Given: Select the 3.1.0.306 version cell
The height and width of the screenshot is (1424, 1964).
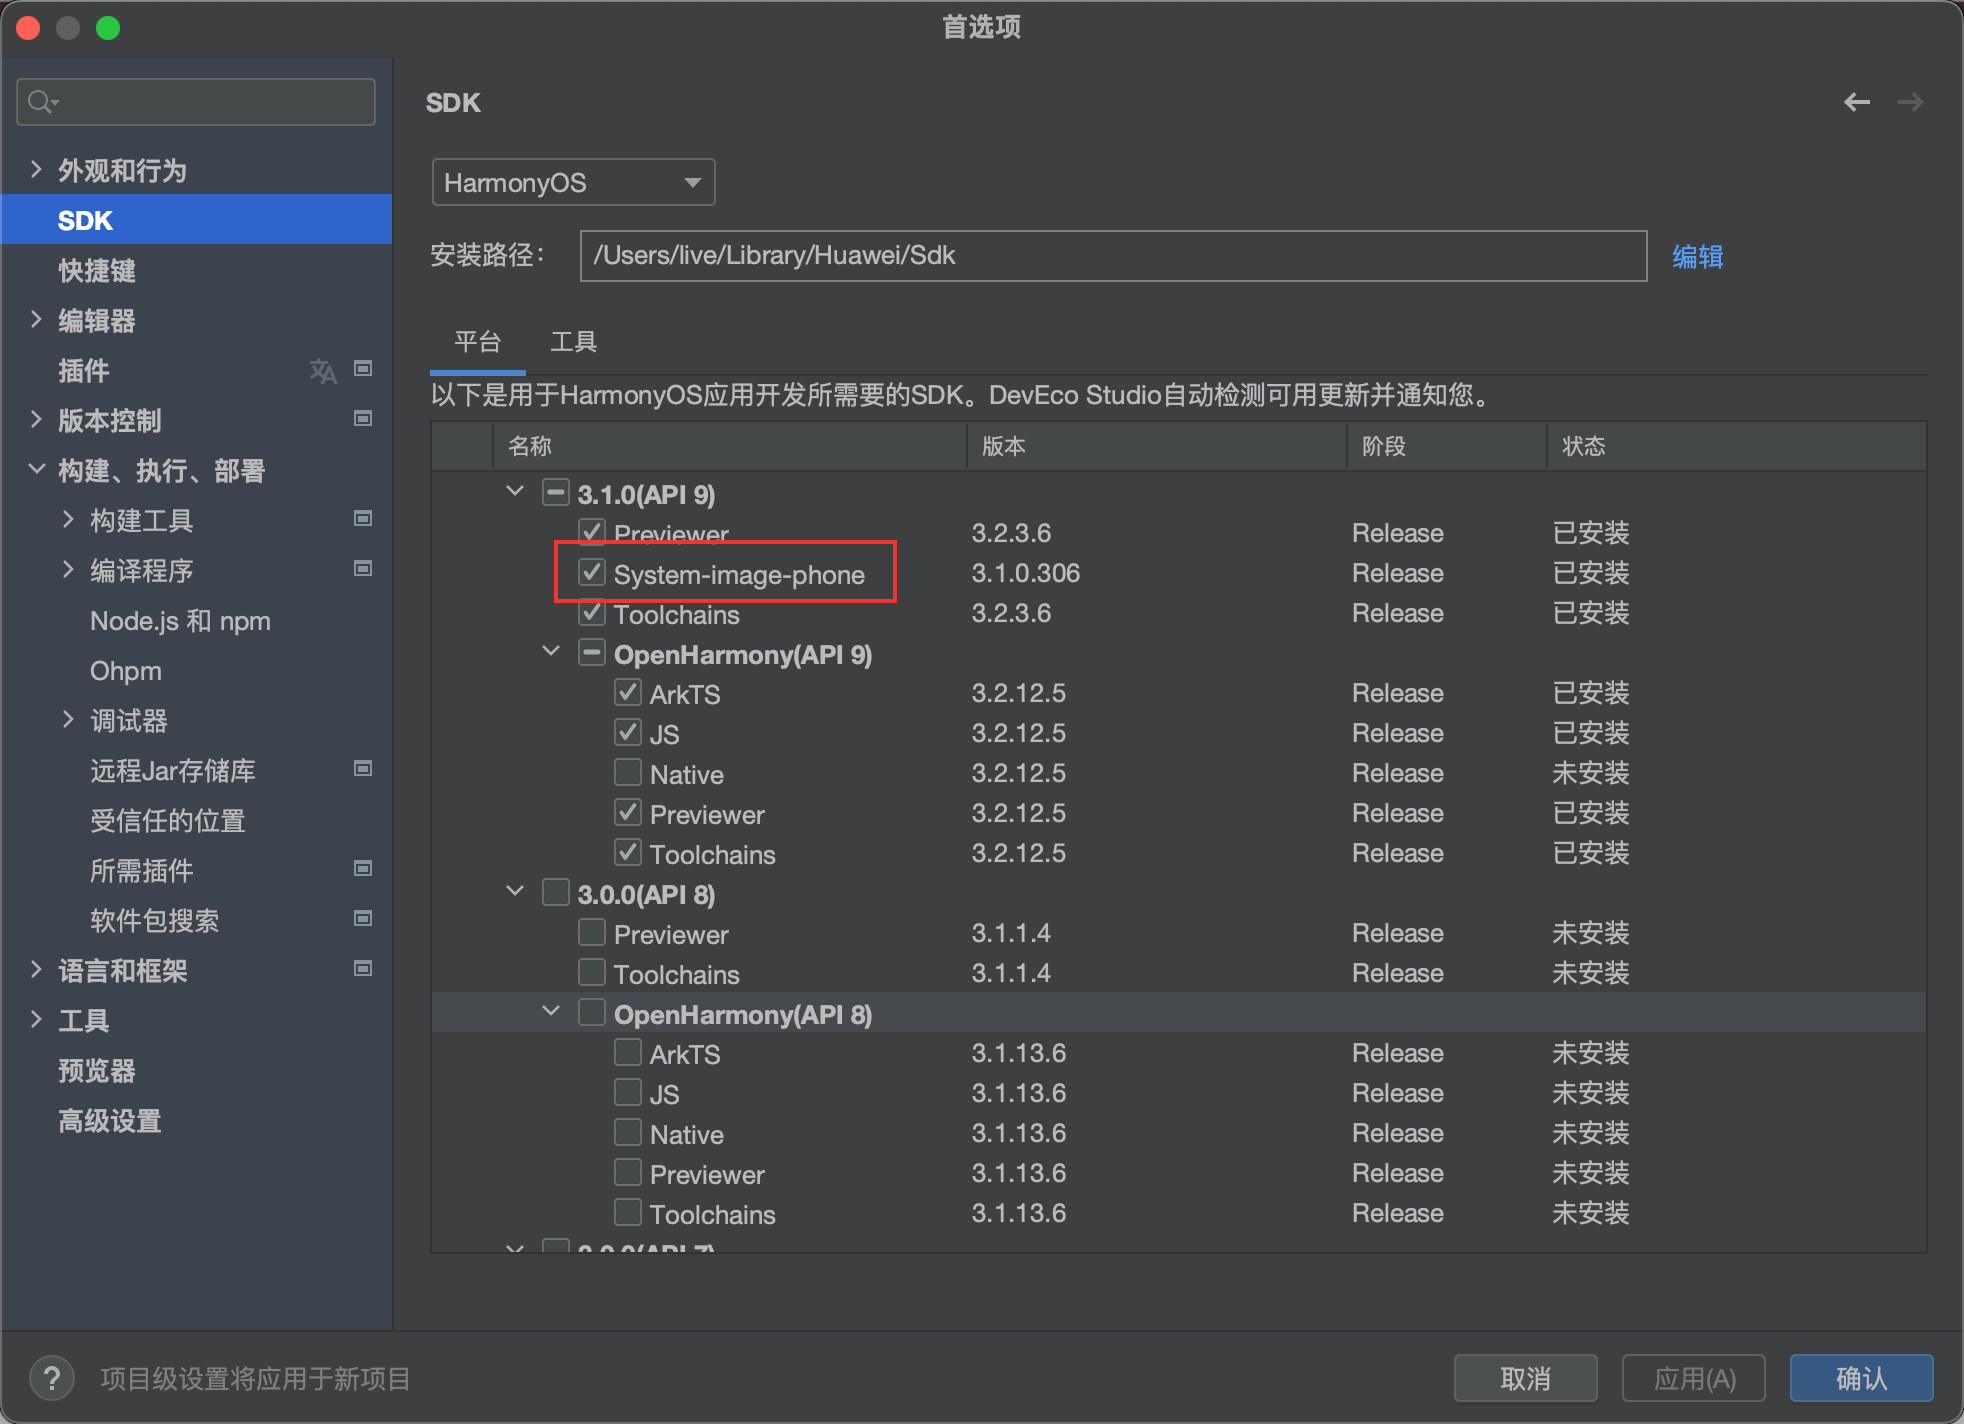Looking at the screenshot, I should point(1026,573).
